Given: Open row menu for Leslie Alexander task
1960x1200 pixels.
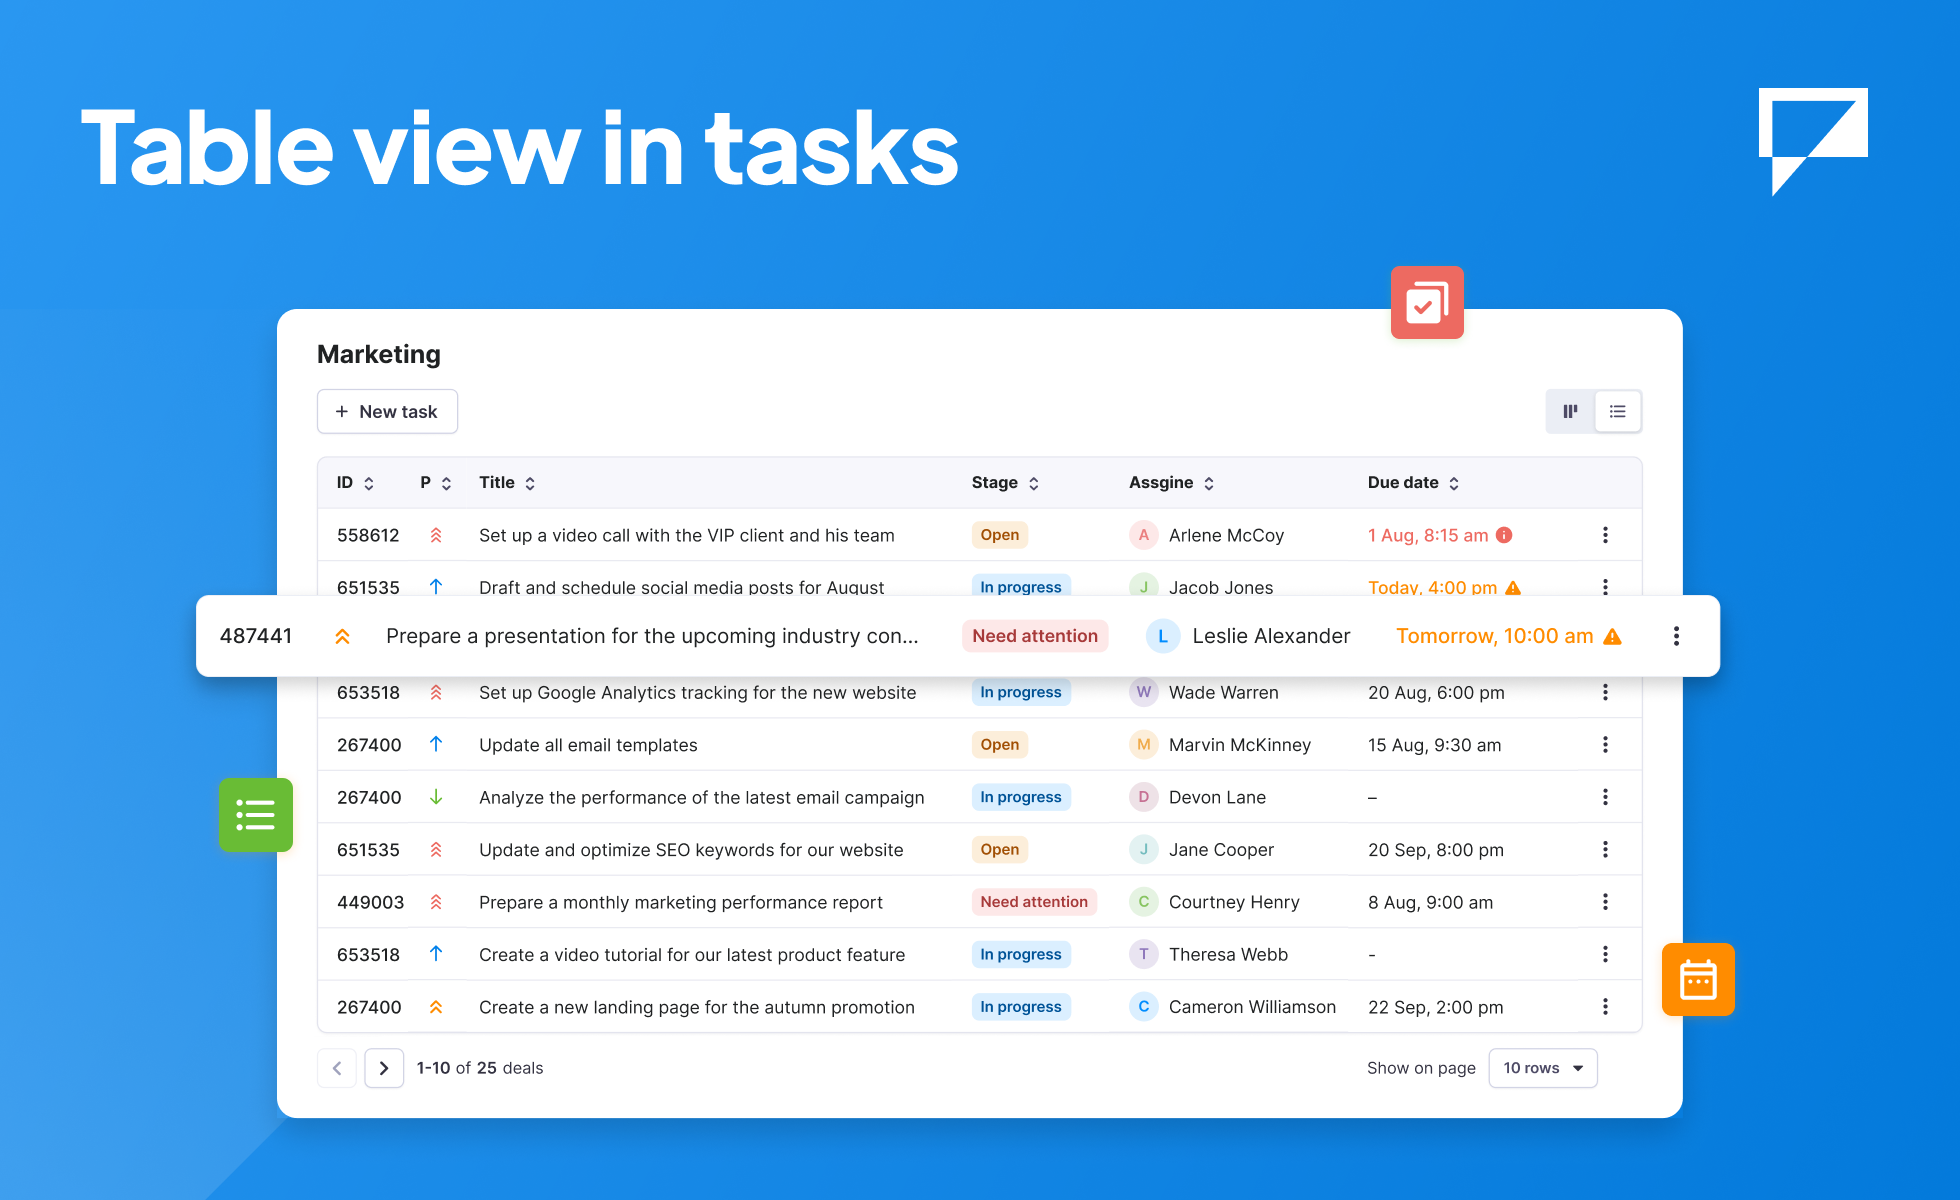Looking at the screenshot, I should (1676, 636).
